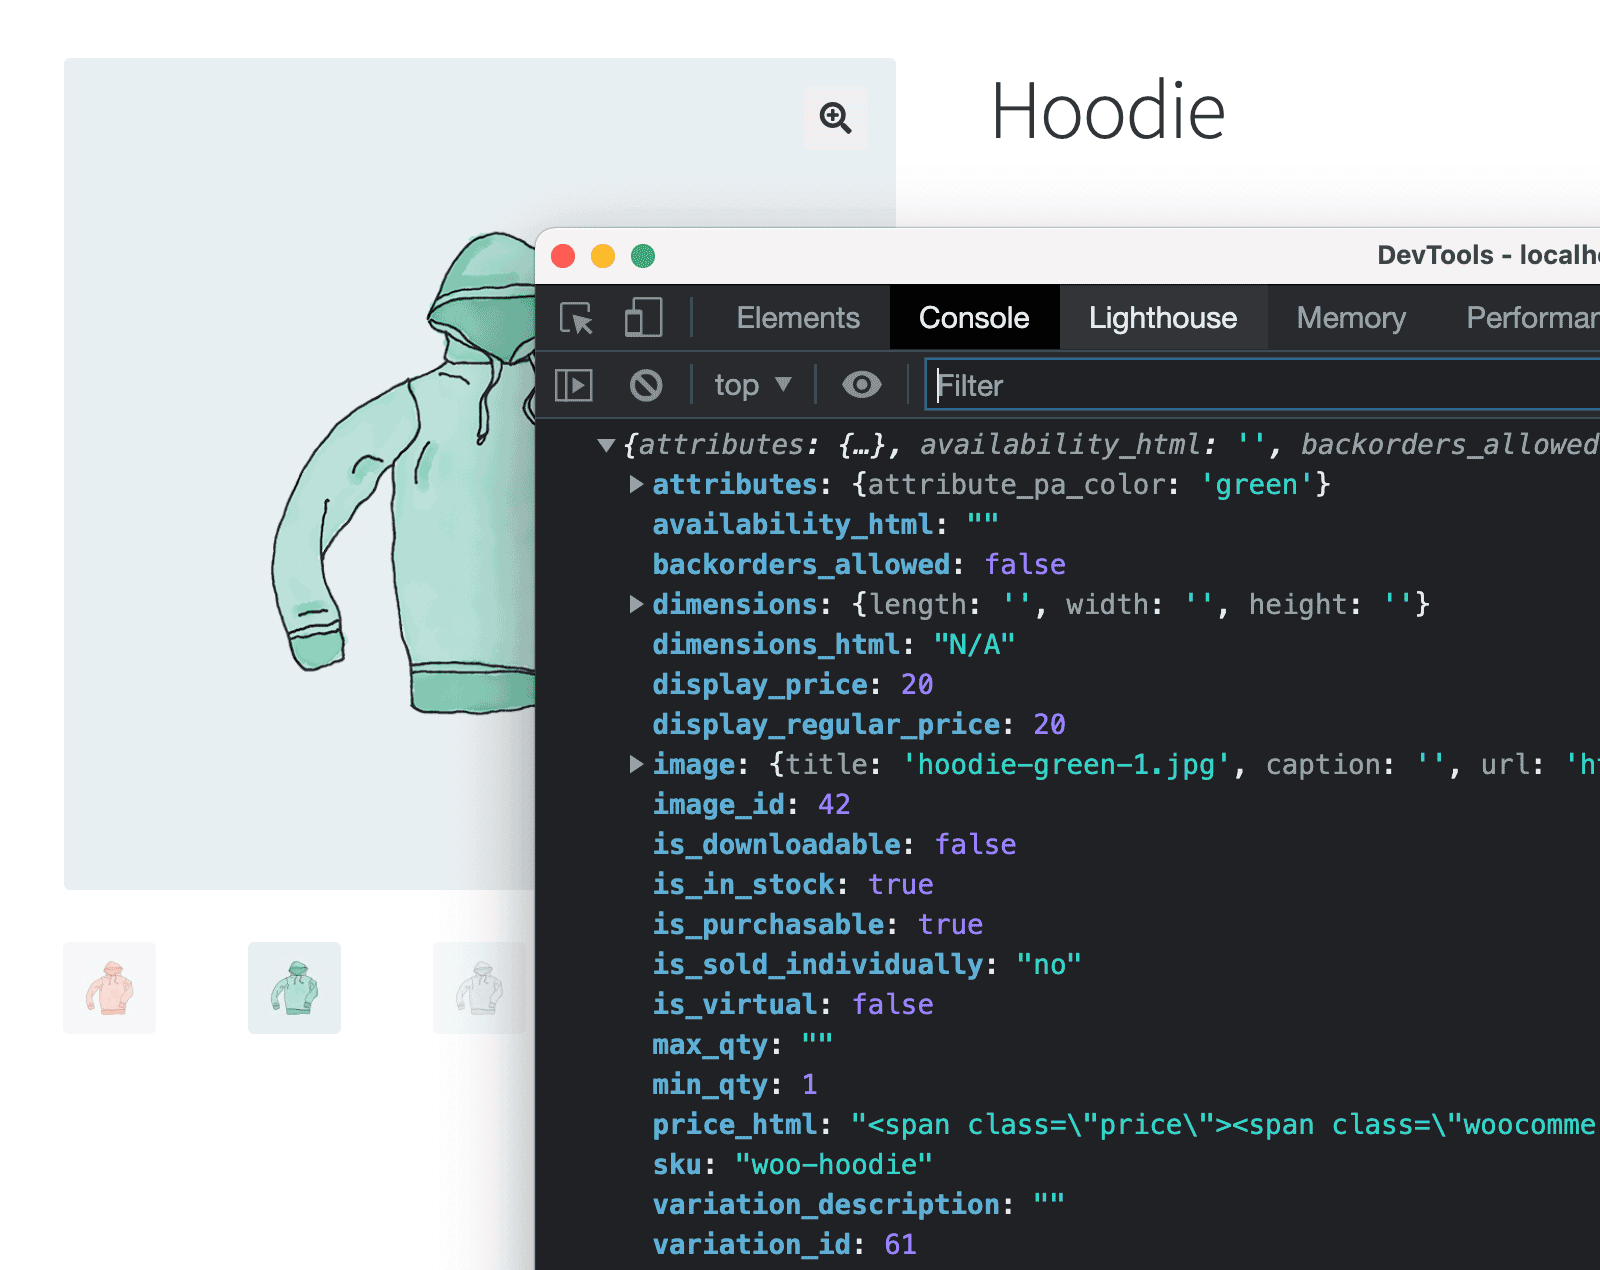This screenshot has width=1600, height=1270.
Task: Open the Lighthouse panel
Action: click(x=1162, y=317)
